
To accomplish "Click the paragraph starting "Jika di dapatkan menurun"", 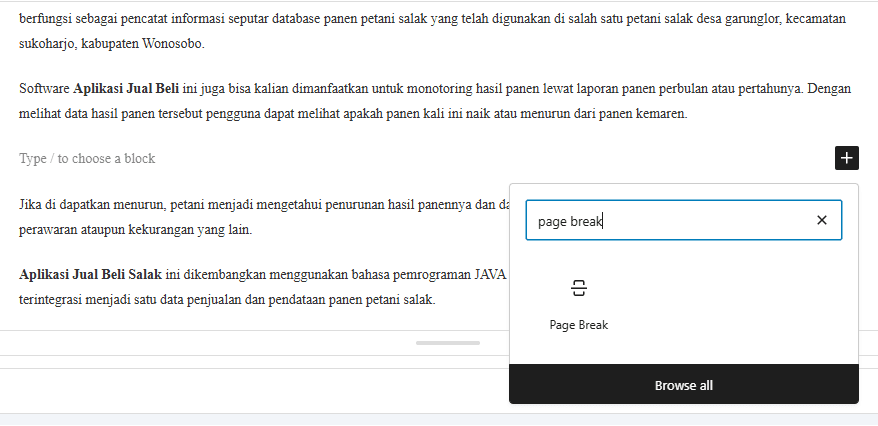I will click(x=264, y=217).
